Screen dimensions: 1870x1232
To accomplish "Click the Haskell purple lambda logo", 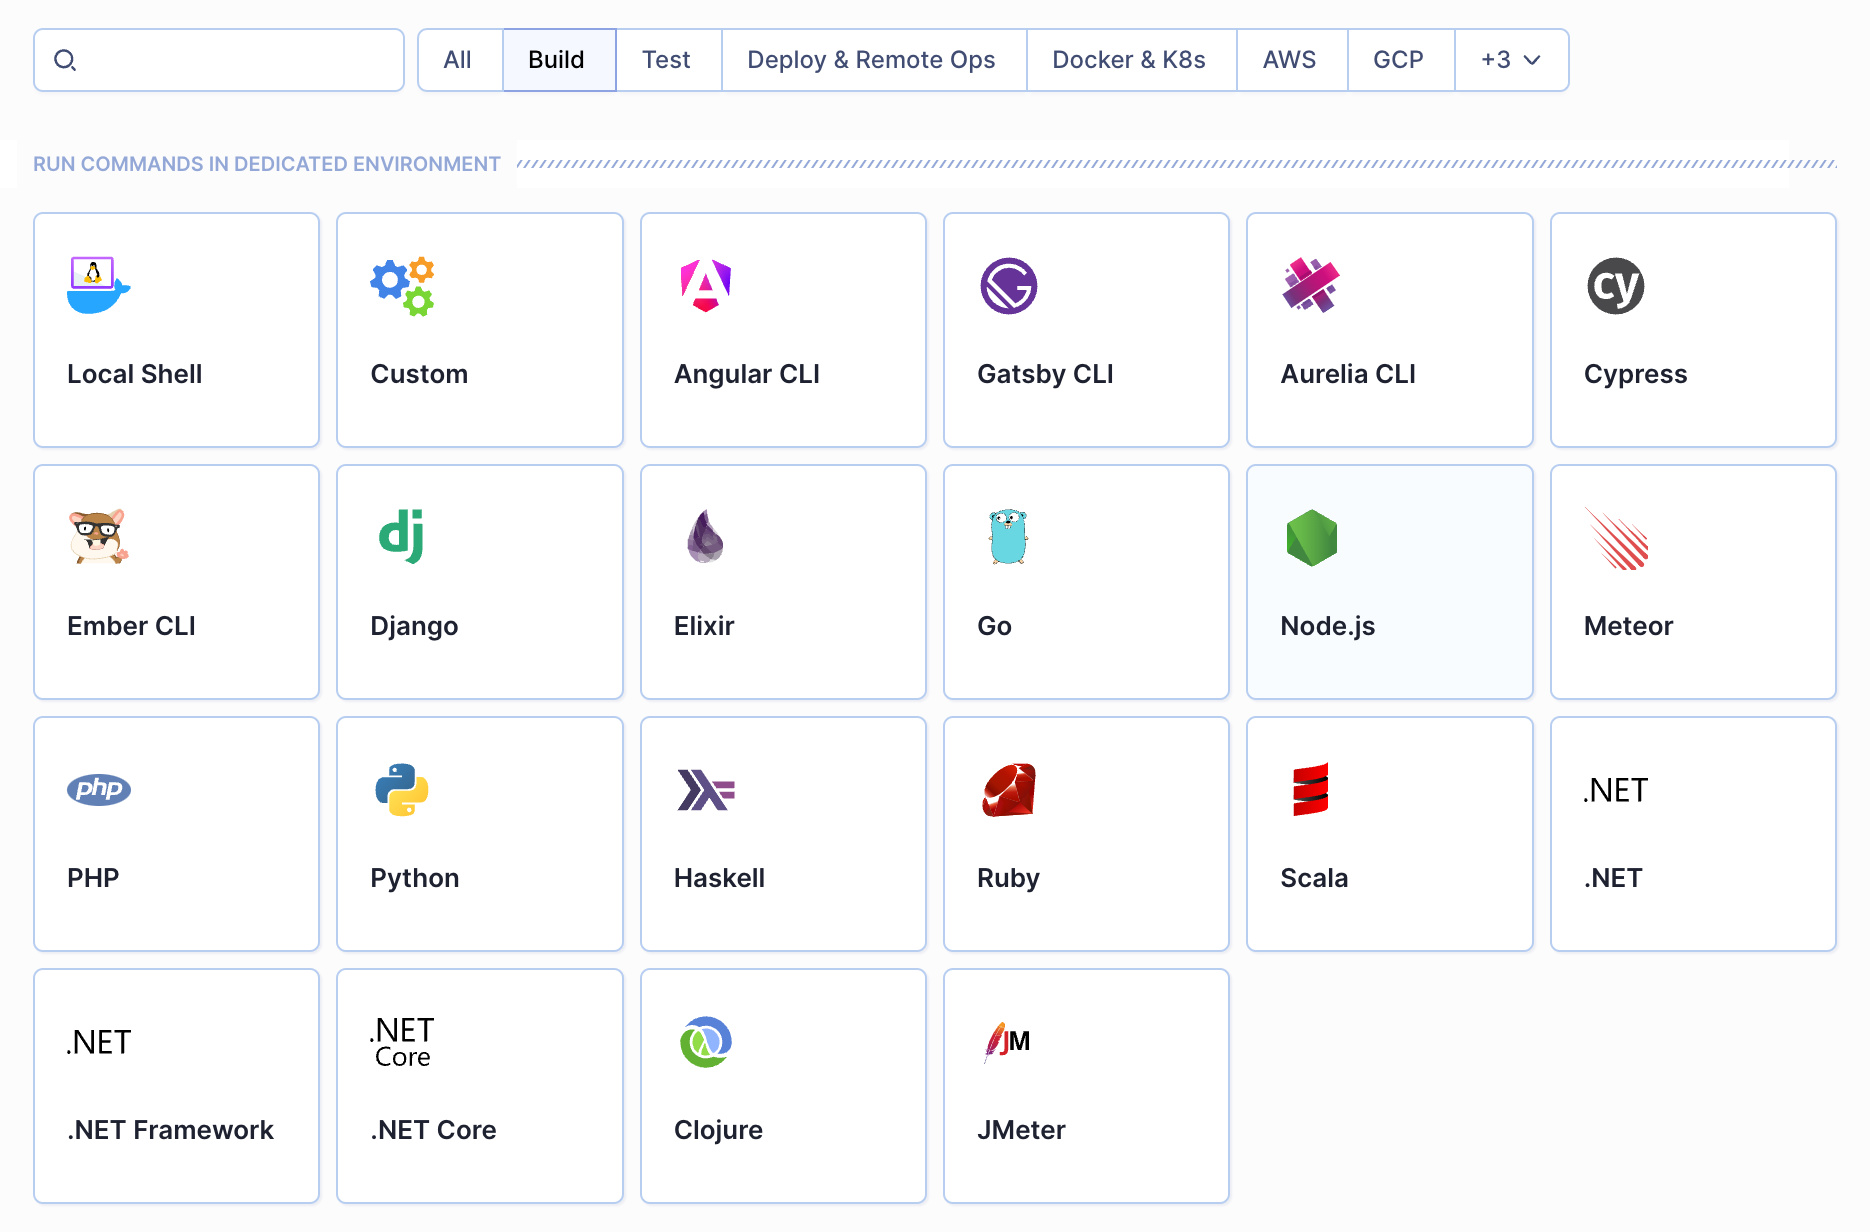I will point(706,790).
